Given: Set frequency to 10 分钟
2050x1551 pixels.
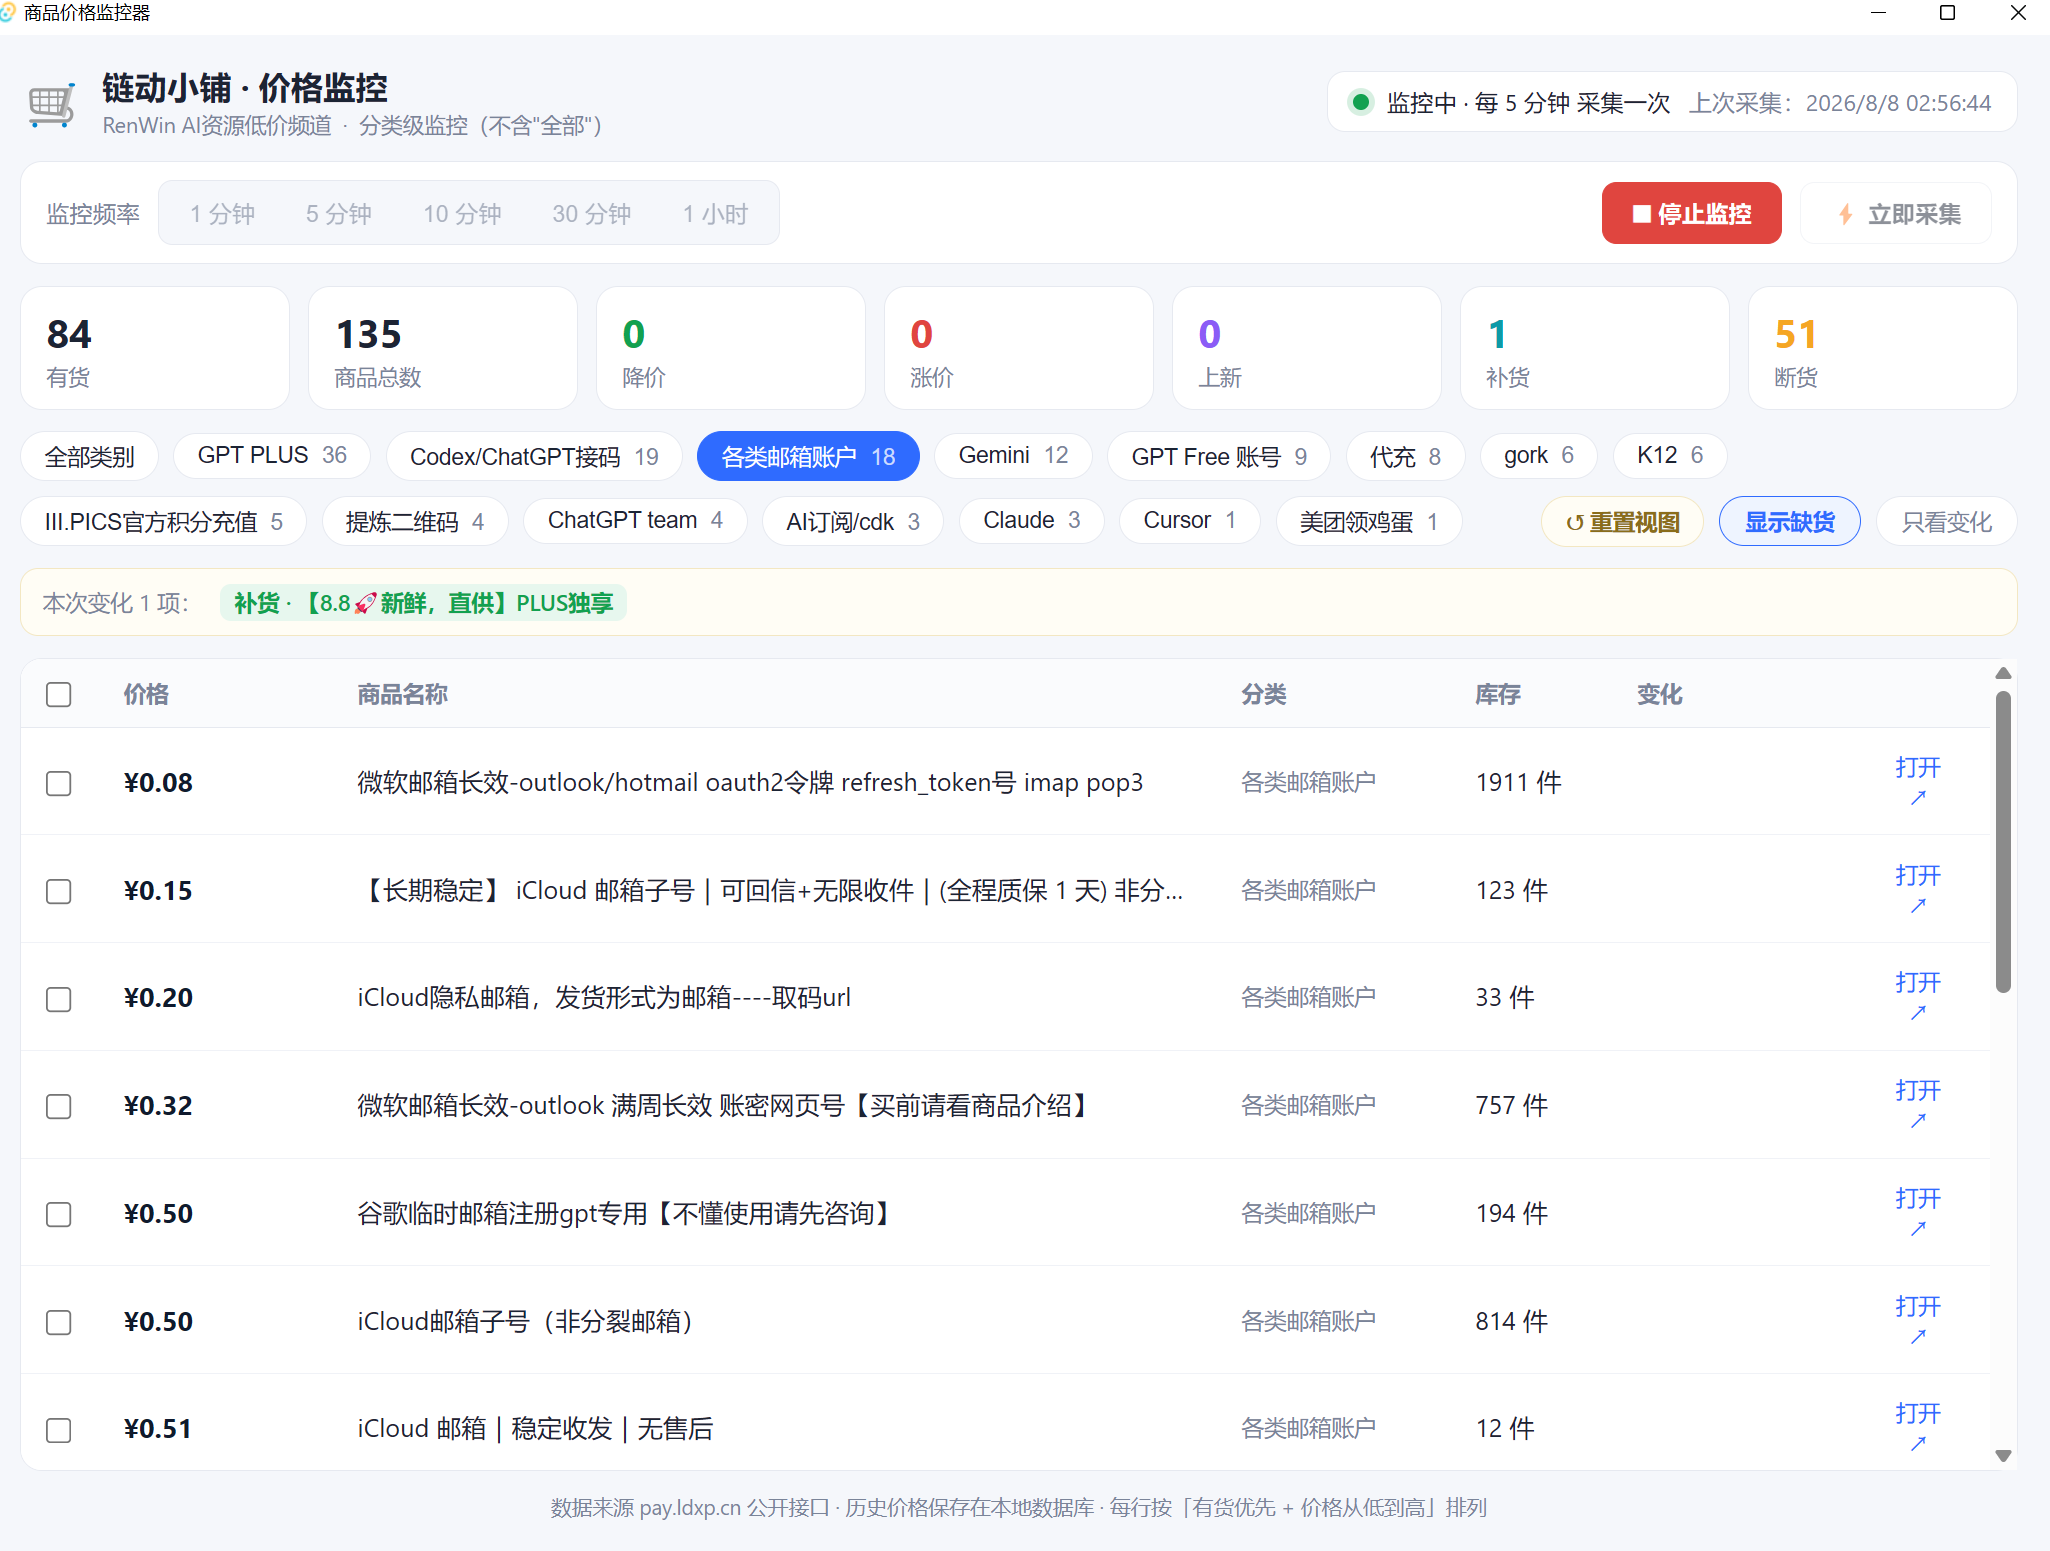Looking at the screenshot, I should click(462, 214).
